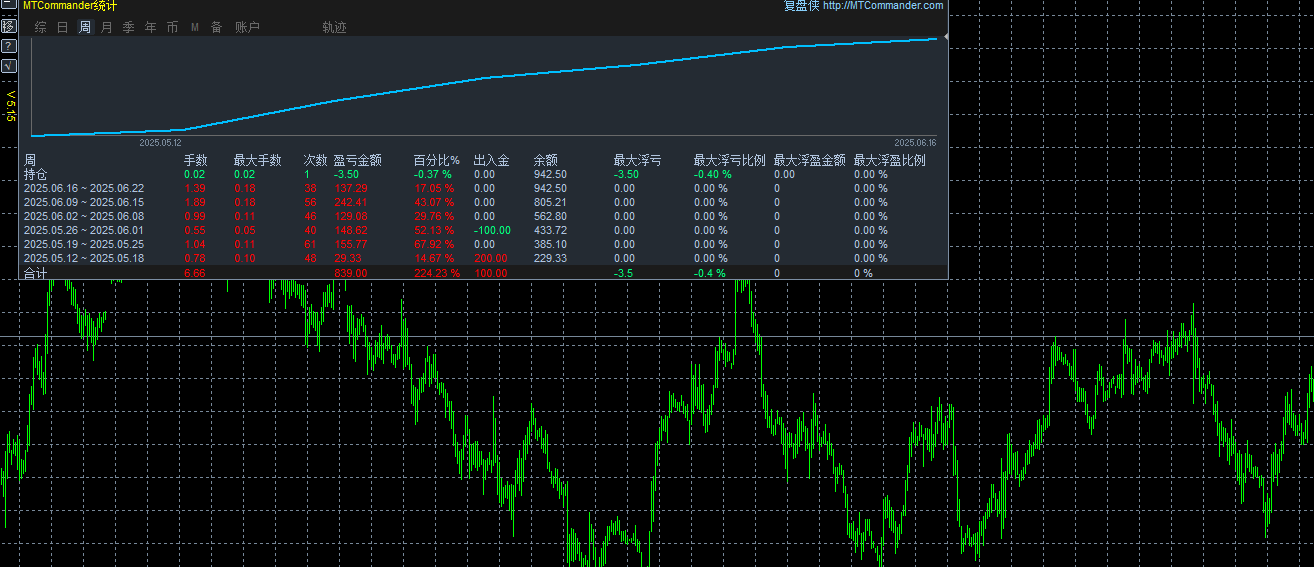The image size is (1314, 567).
Task: Click the V 5.15 version label
Action: point(10,106)
